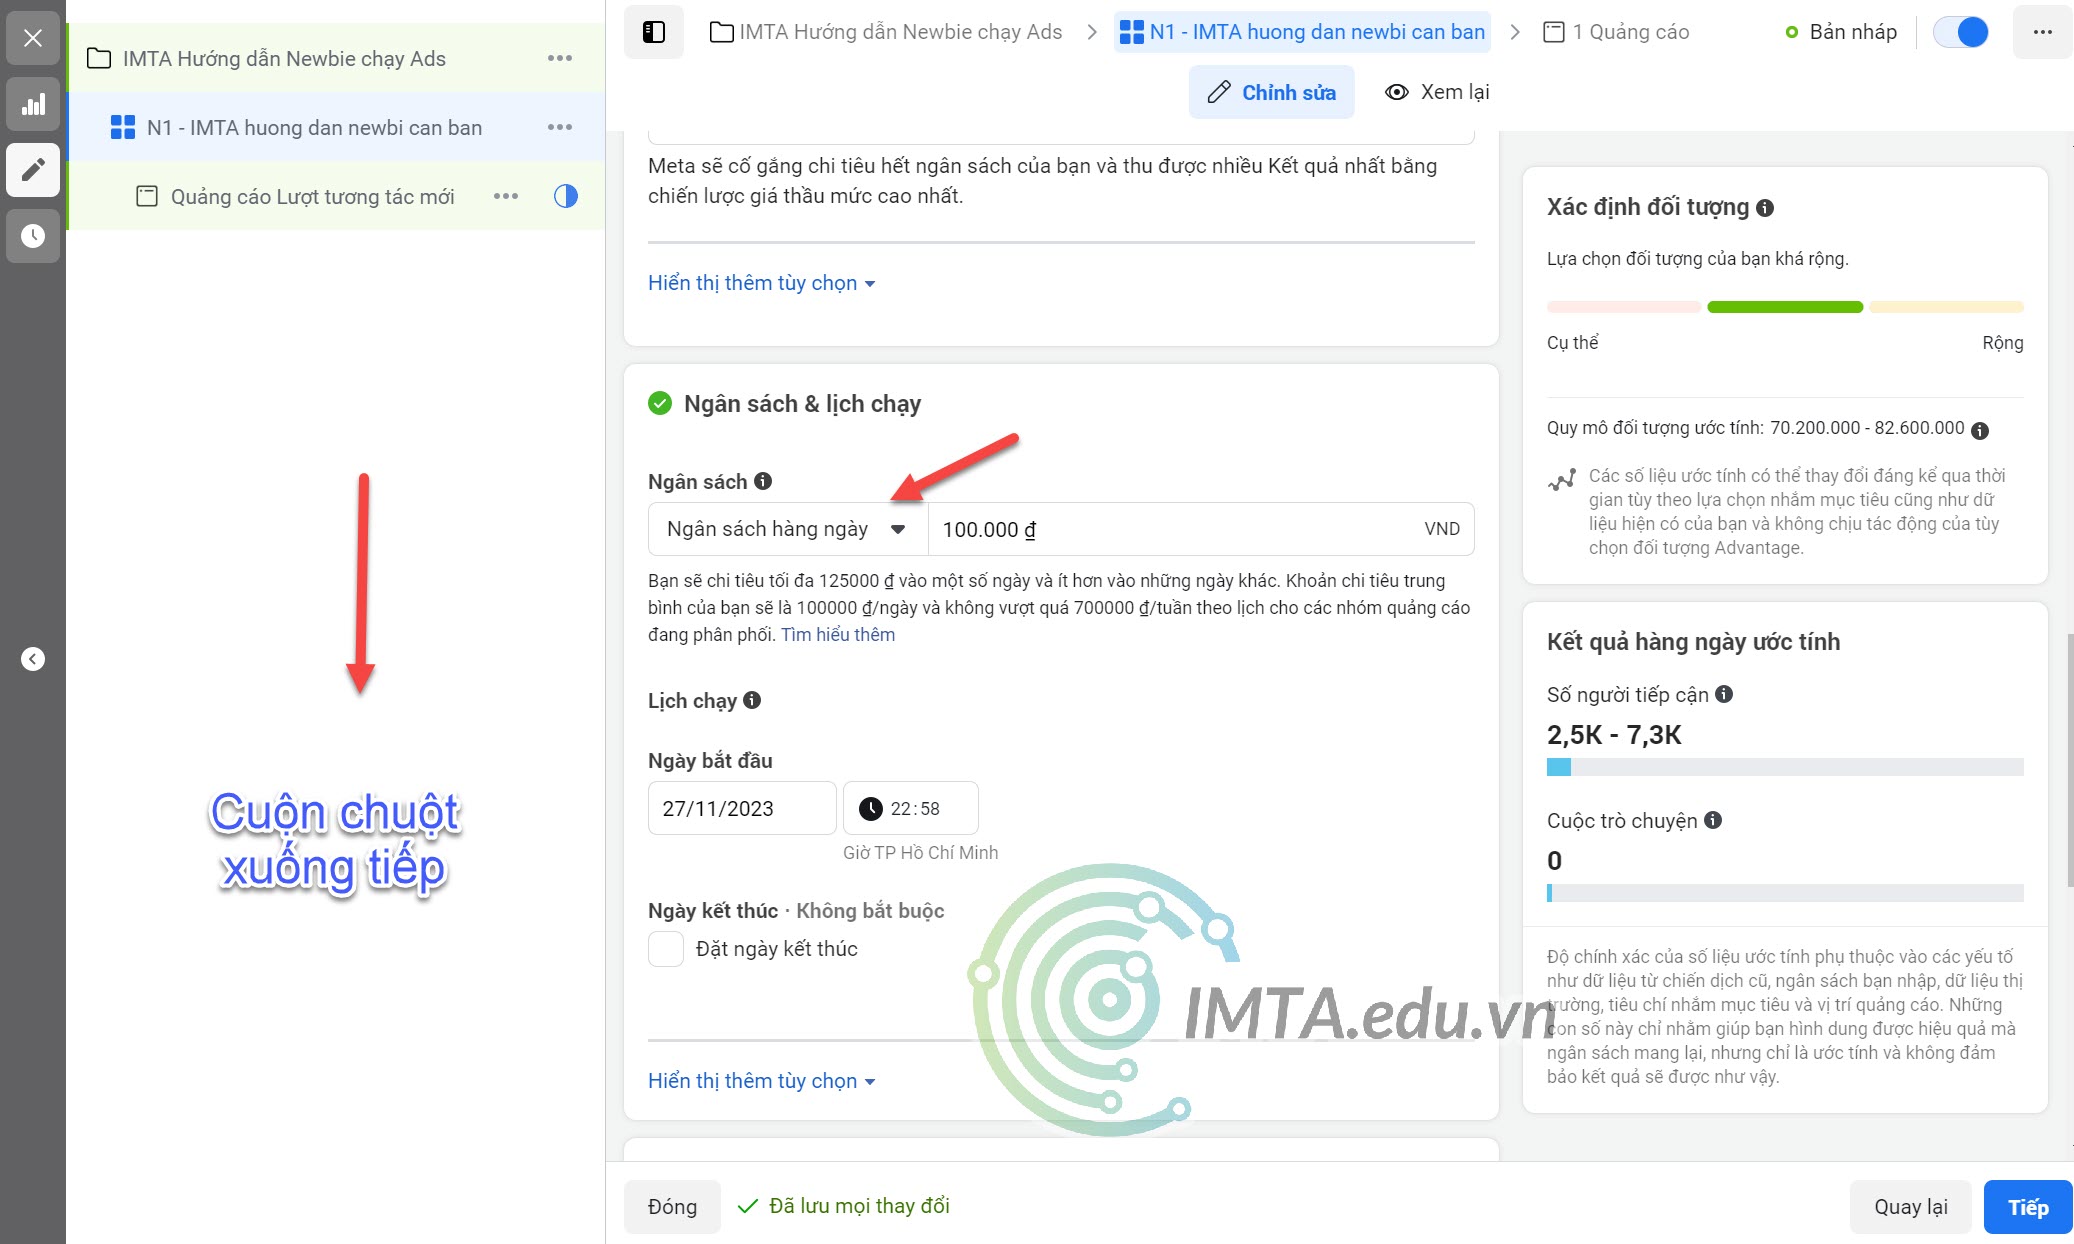2074x1244 pixels.
Task: Select the pencil edit icon in sidebar
Action: pos(33,170)
